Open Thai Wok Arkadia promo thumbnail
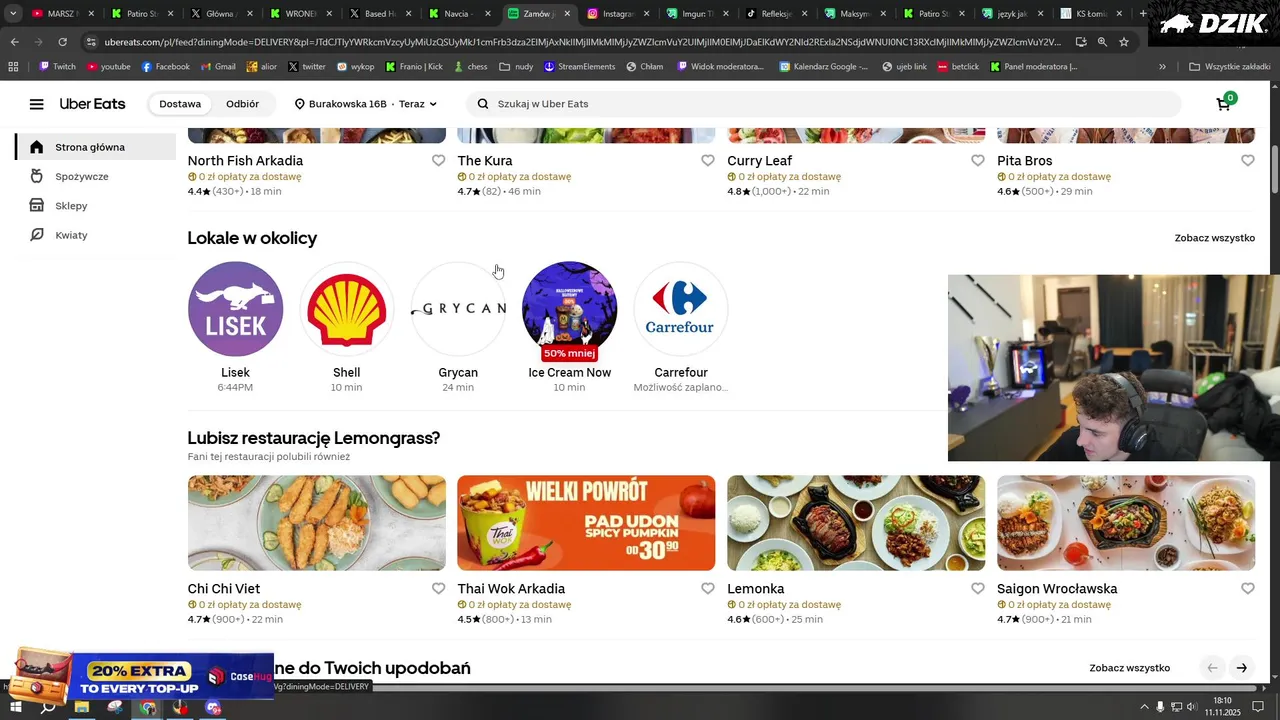Image resolution: width=1280 pixels, height=720 pixels. (x=586, y=523)
